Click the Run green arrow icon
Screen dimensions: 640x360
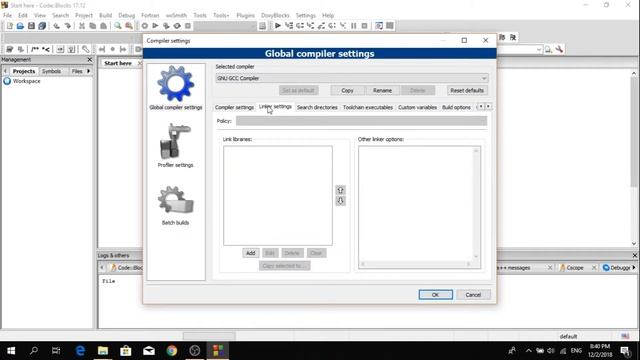click(x=155, y=26)
